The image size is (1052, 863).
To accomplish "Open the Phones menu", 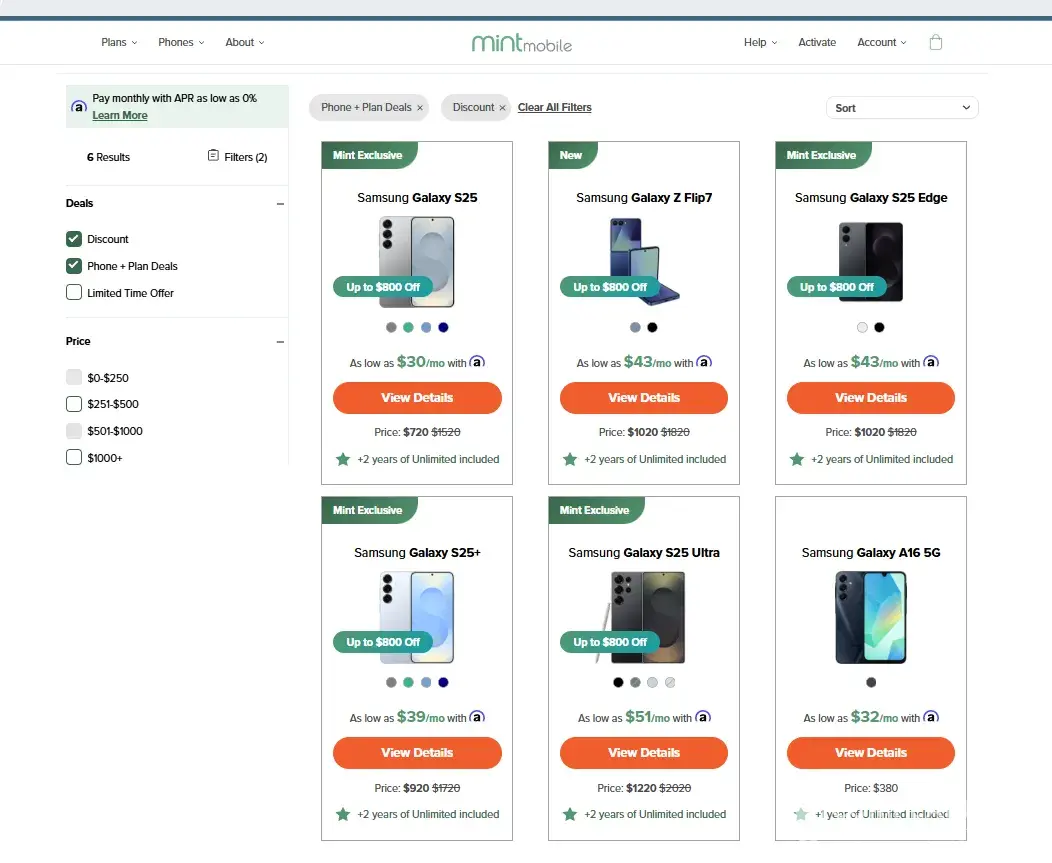I will tap(181, 42).
